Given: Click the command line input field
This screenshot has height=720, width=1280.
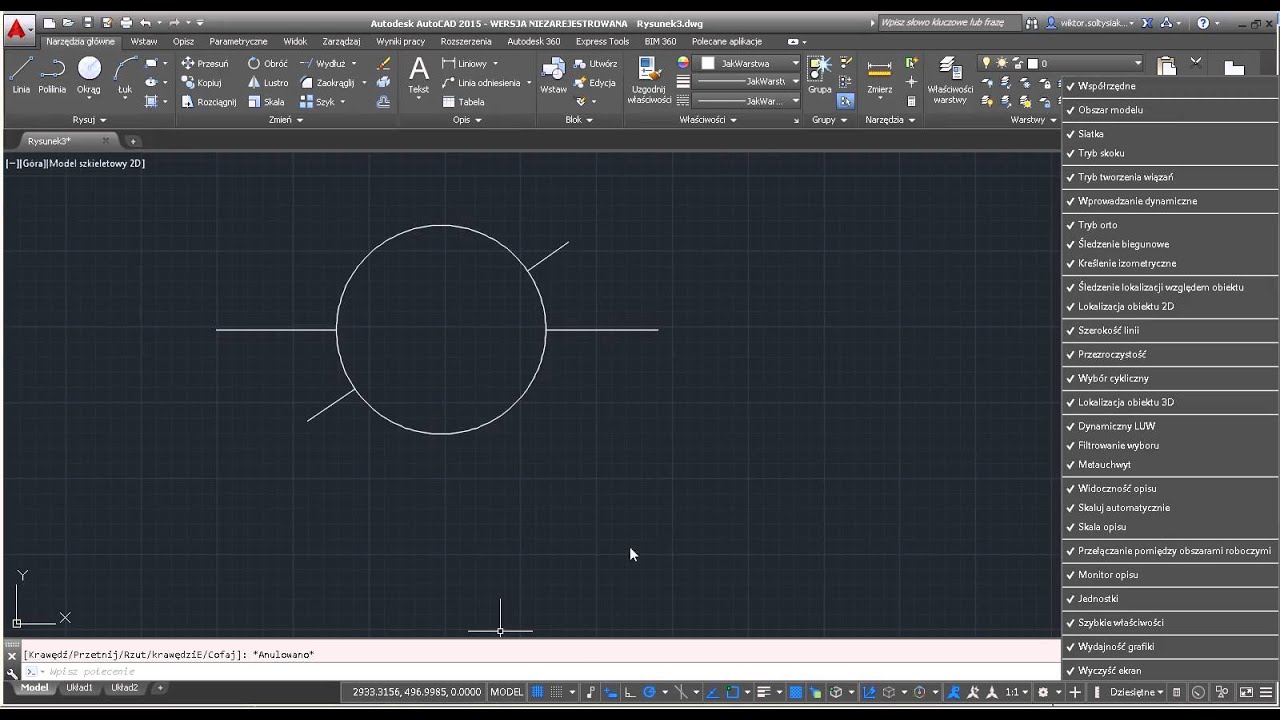Looking at the screenshot, I should (540, 671).
